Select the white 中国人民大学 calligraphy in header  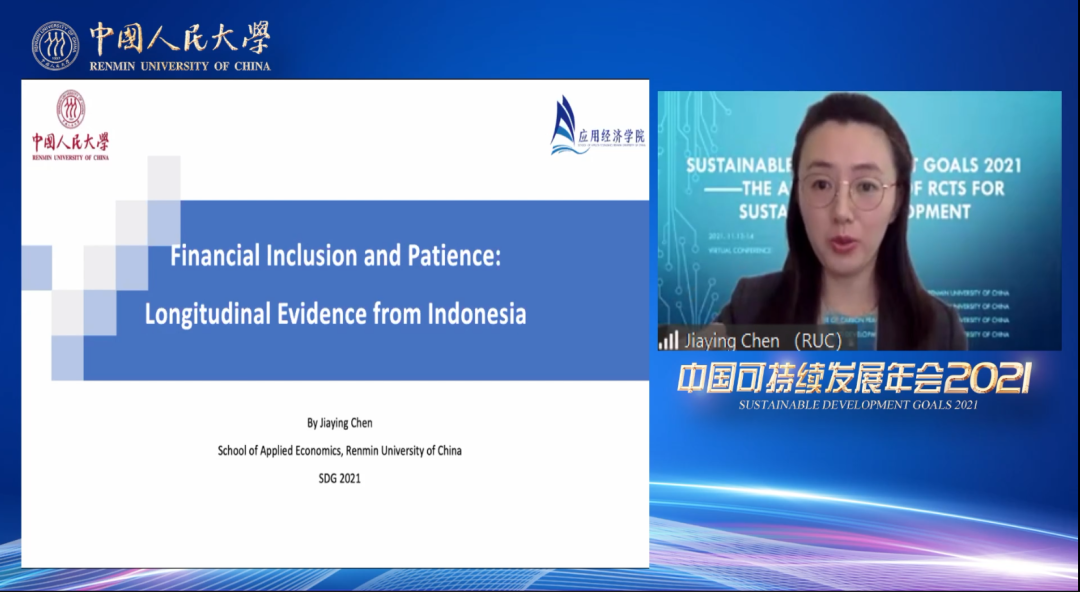[180, 39]
